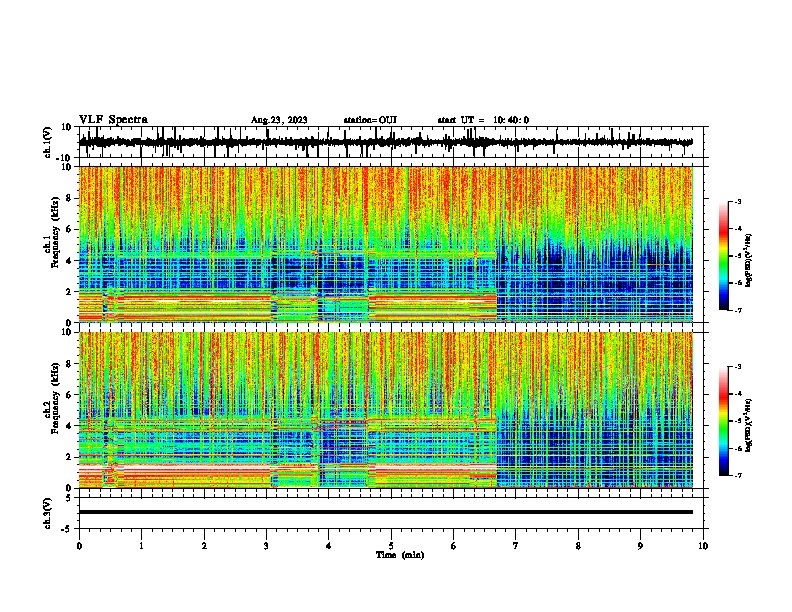This screenshot has height=612, width=792.
Task: Click the "9" tick on the Time axis
Action: 640,546
